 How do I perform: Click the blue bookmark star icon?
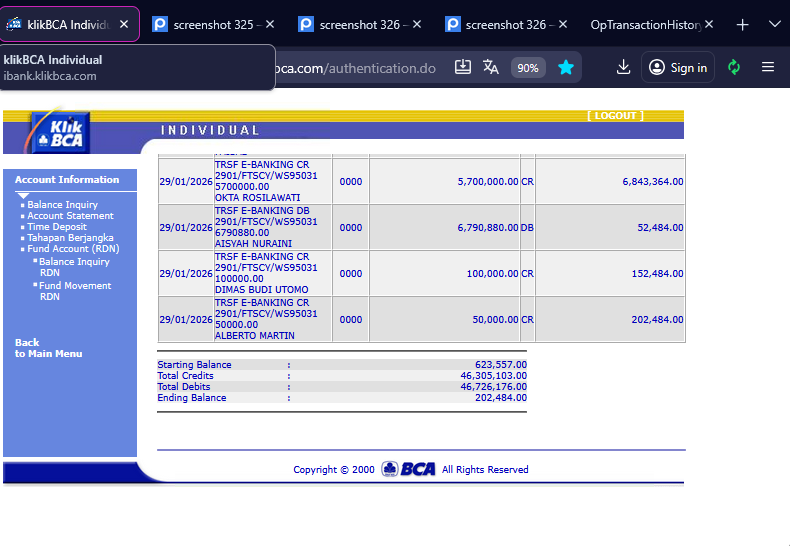(566, 67)
